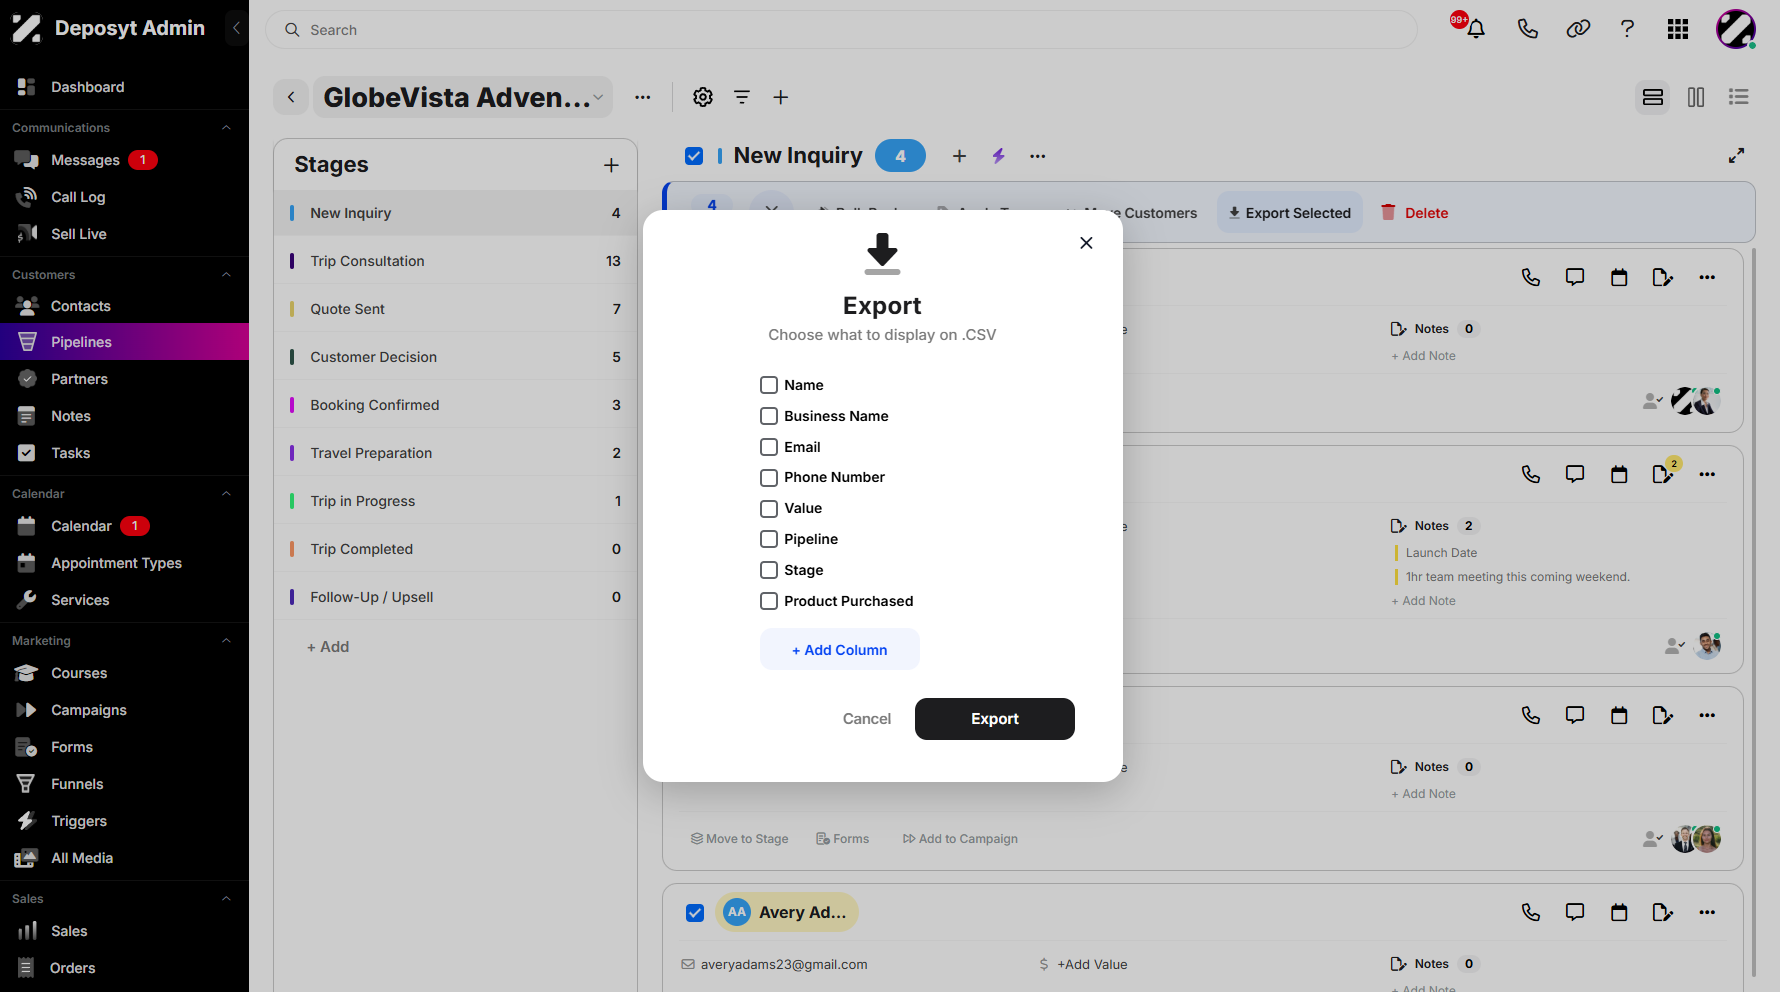The height and width of the screenshot is (992, 1780).
Task: Click Delete in bulk toolbar
Action: 1415,213
